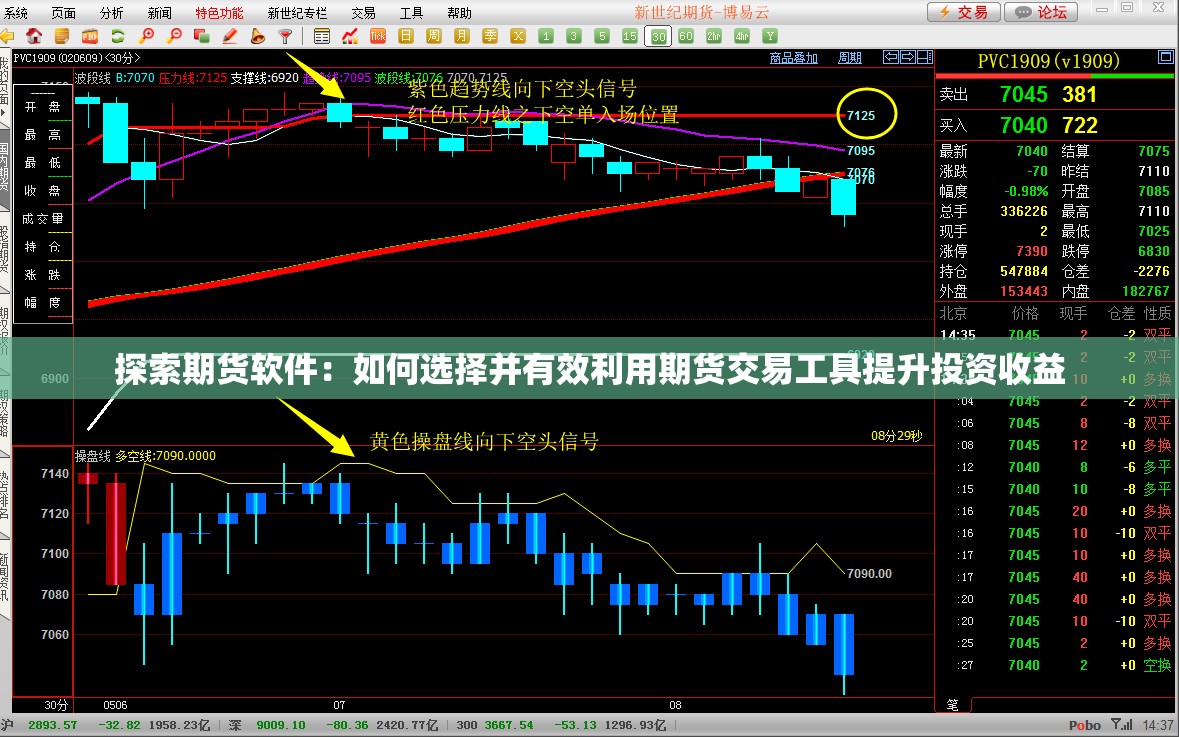Click the red-green overlapping windows icon
The width and height of the screenshot is (1179, 737).
[202, 36]
